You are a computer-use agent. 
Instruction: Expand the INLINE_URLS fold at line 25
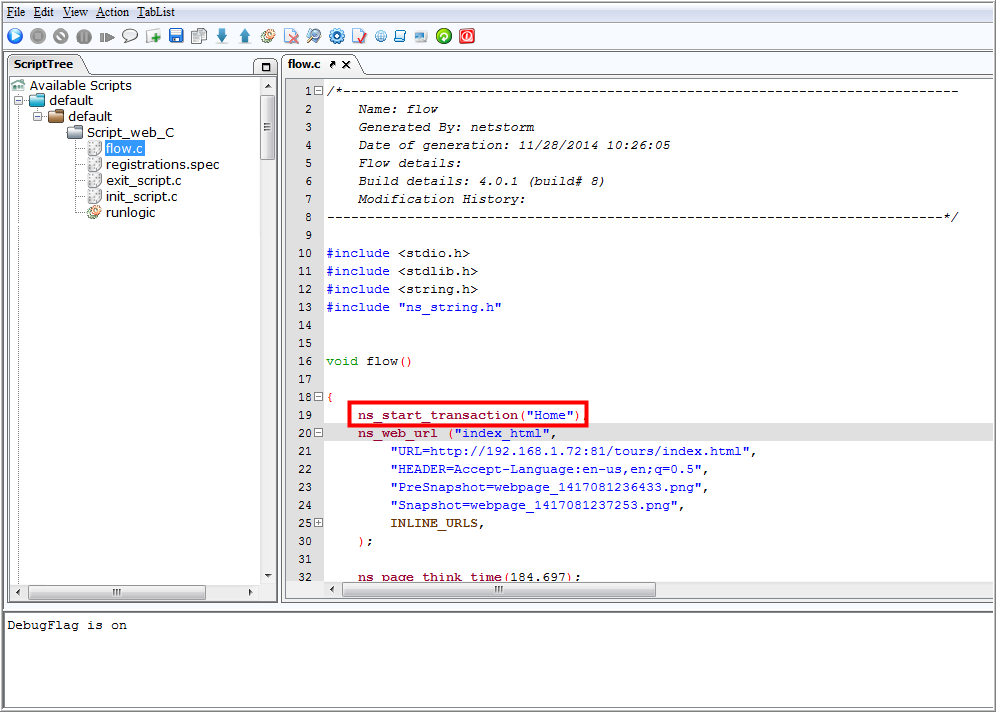coord(319,523)
